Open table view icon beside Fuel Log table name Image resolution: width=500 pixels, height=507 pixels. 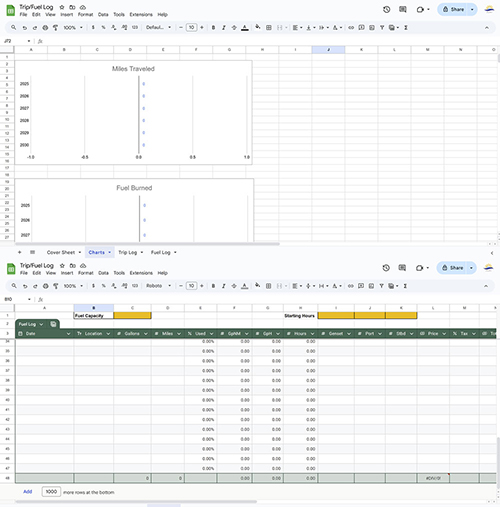point(53,324)
